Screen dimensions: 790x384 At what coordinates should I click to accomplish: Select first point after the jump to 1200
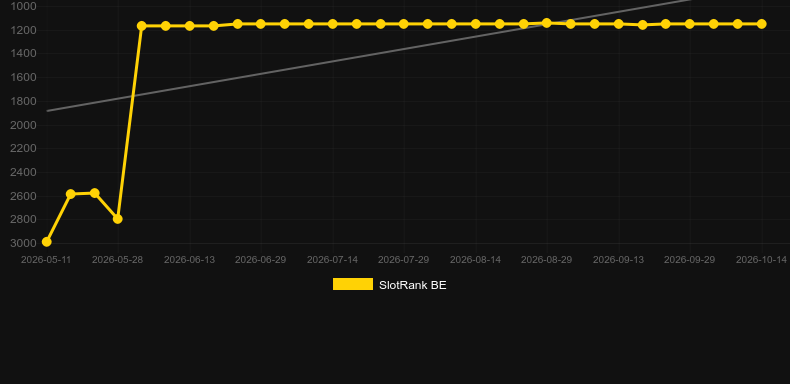pos(142,26)
